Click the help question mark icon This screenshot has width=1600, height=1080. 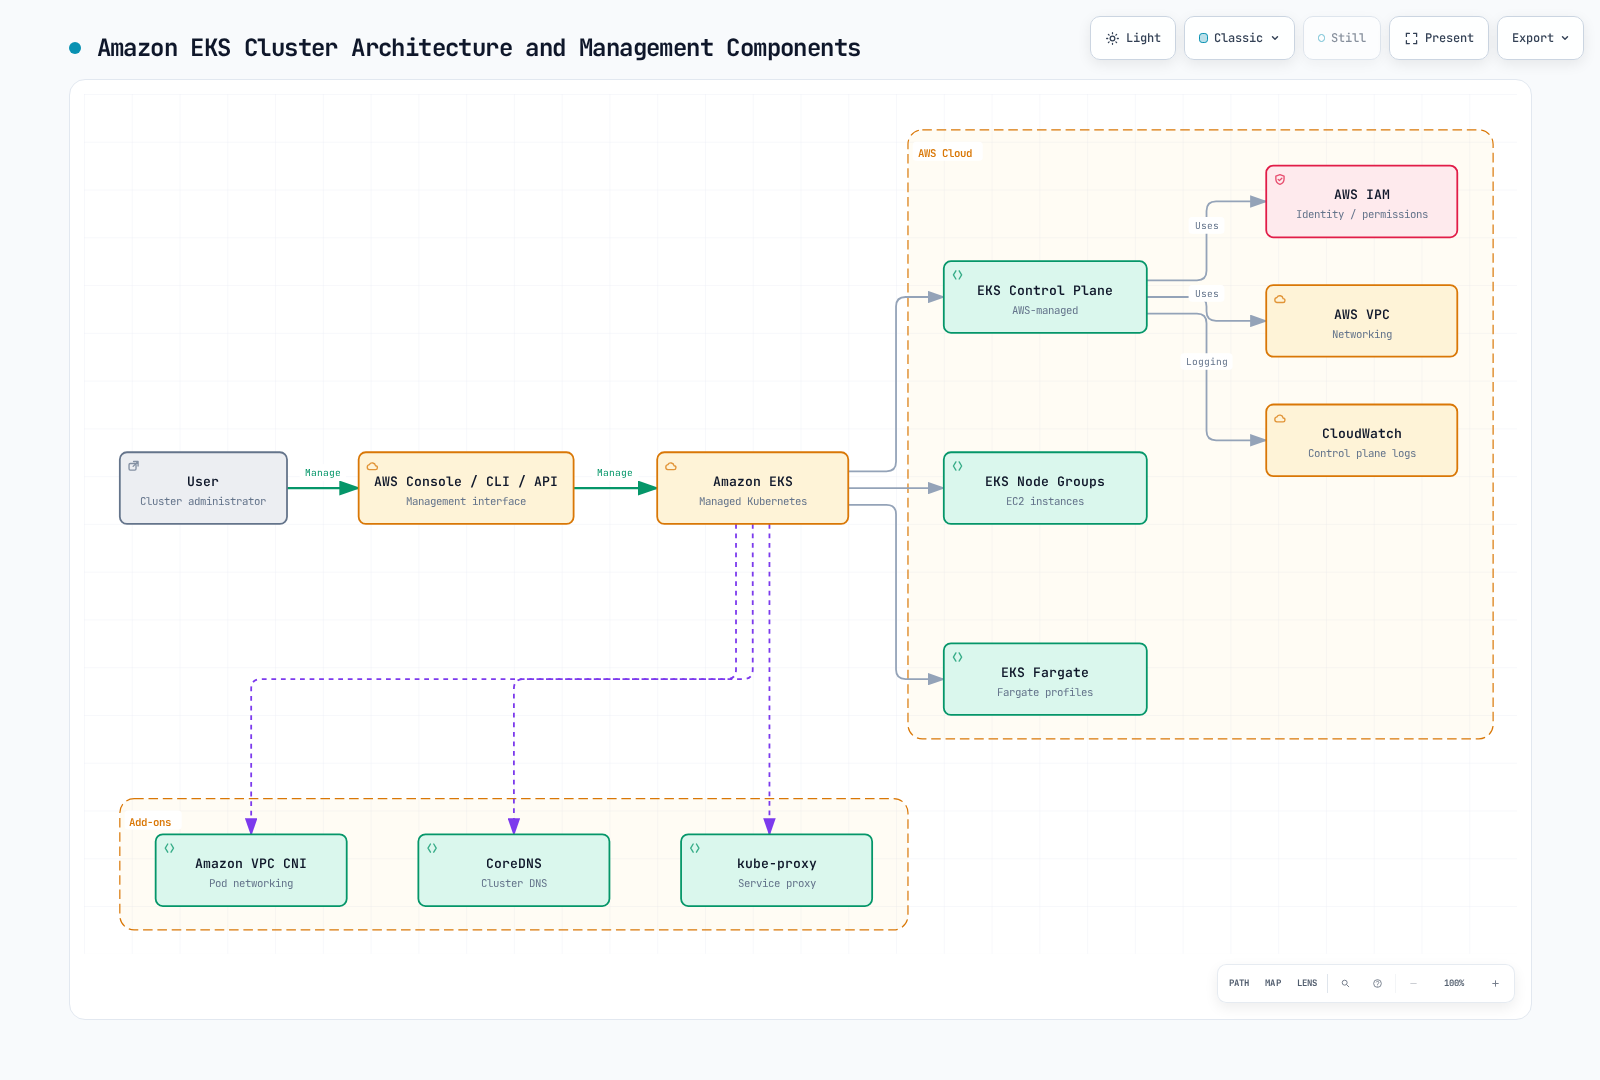coord(1377,983)
